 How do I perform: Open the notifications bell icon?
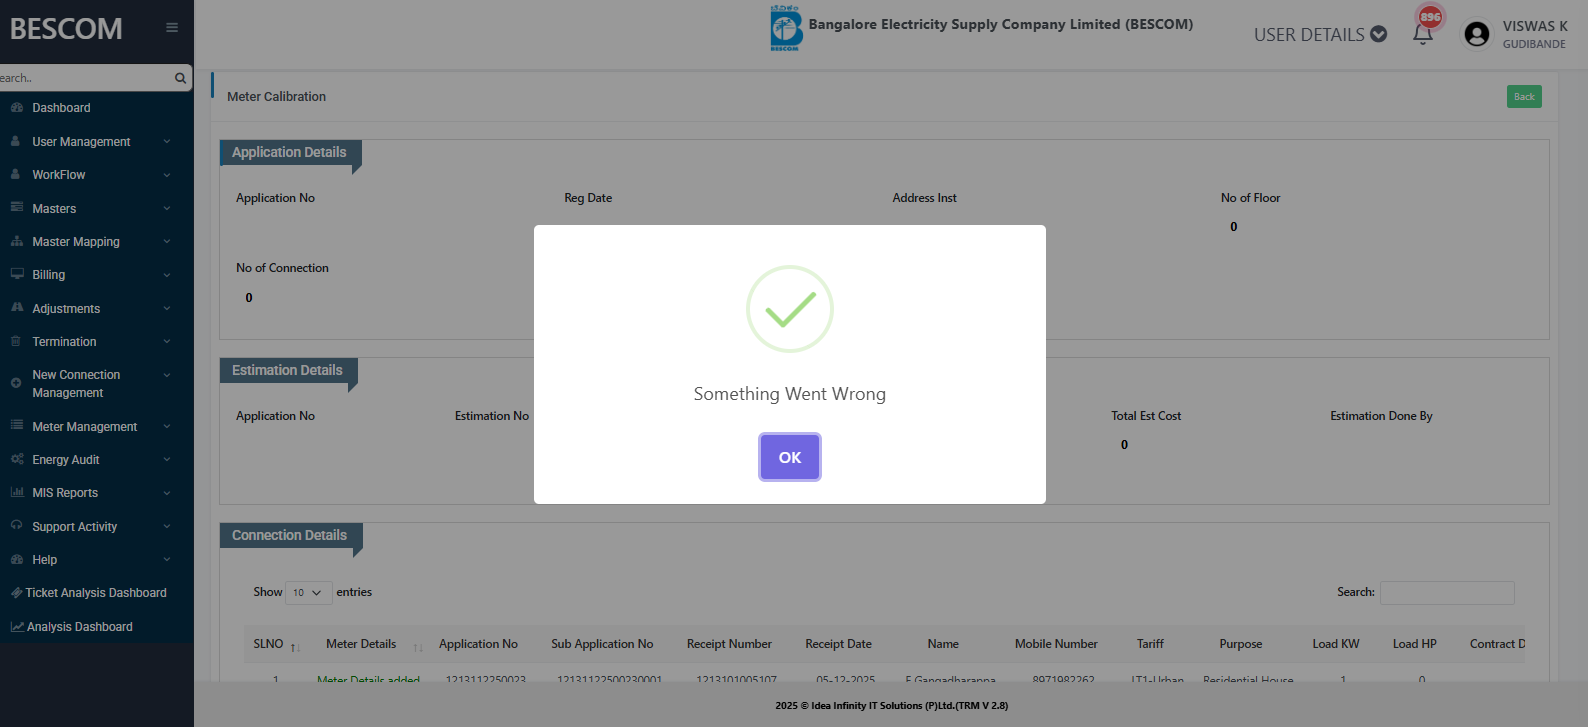tap(1422, 34)
